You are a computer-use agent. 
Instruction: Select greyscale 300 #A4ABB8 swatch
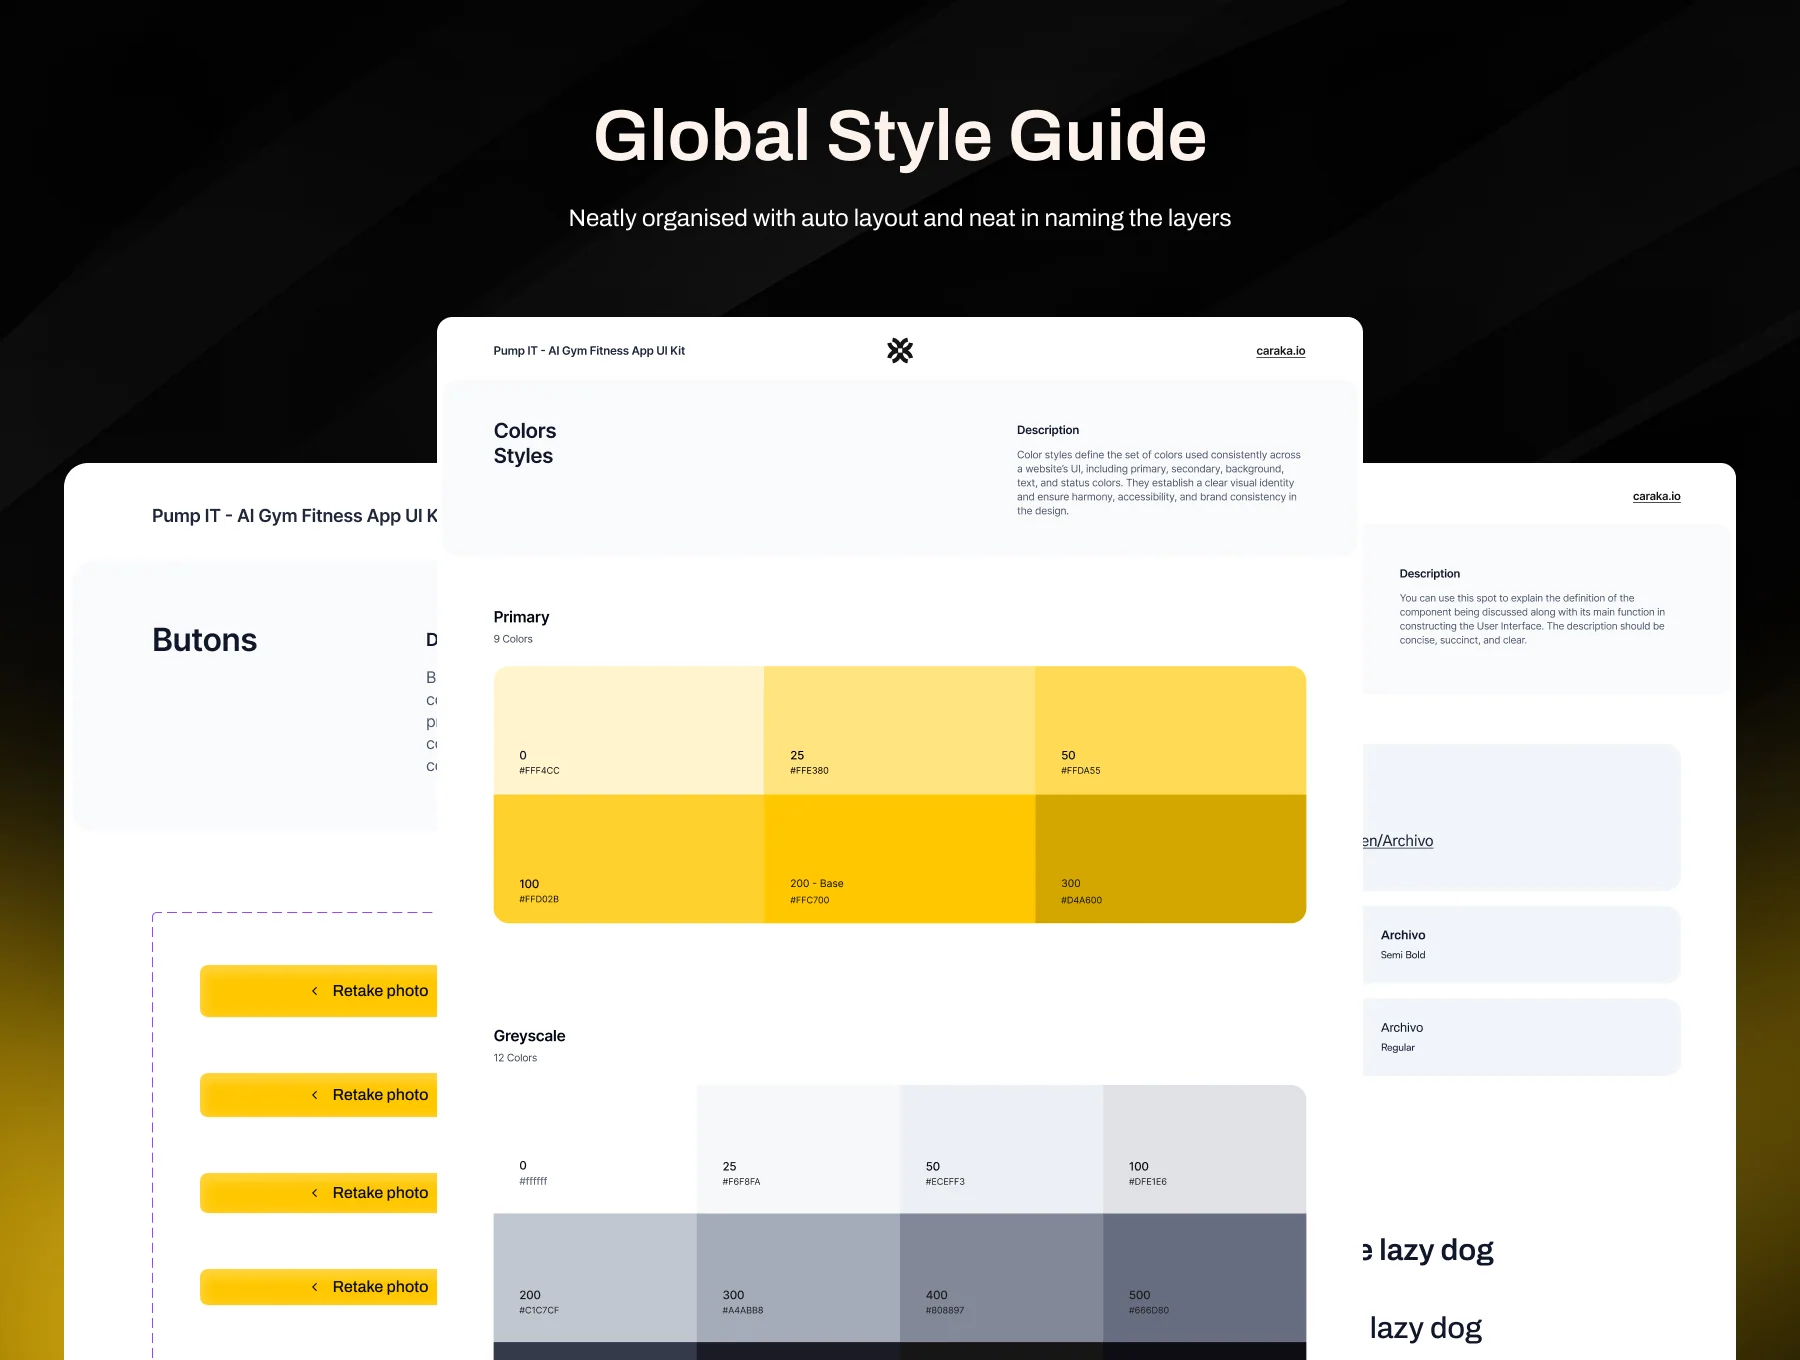[798, 1278]
